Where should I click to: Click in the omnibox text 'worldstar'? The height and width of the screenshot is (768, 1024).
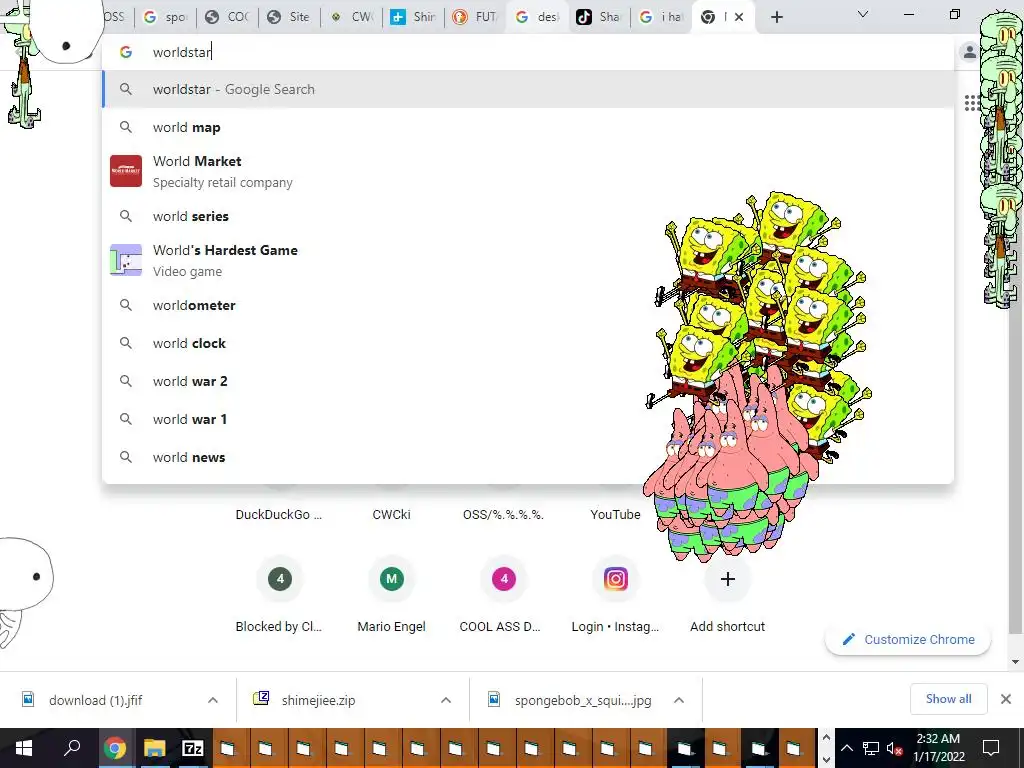(182, 52)
